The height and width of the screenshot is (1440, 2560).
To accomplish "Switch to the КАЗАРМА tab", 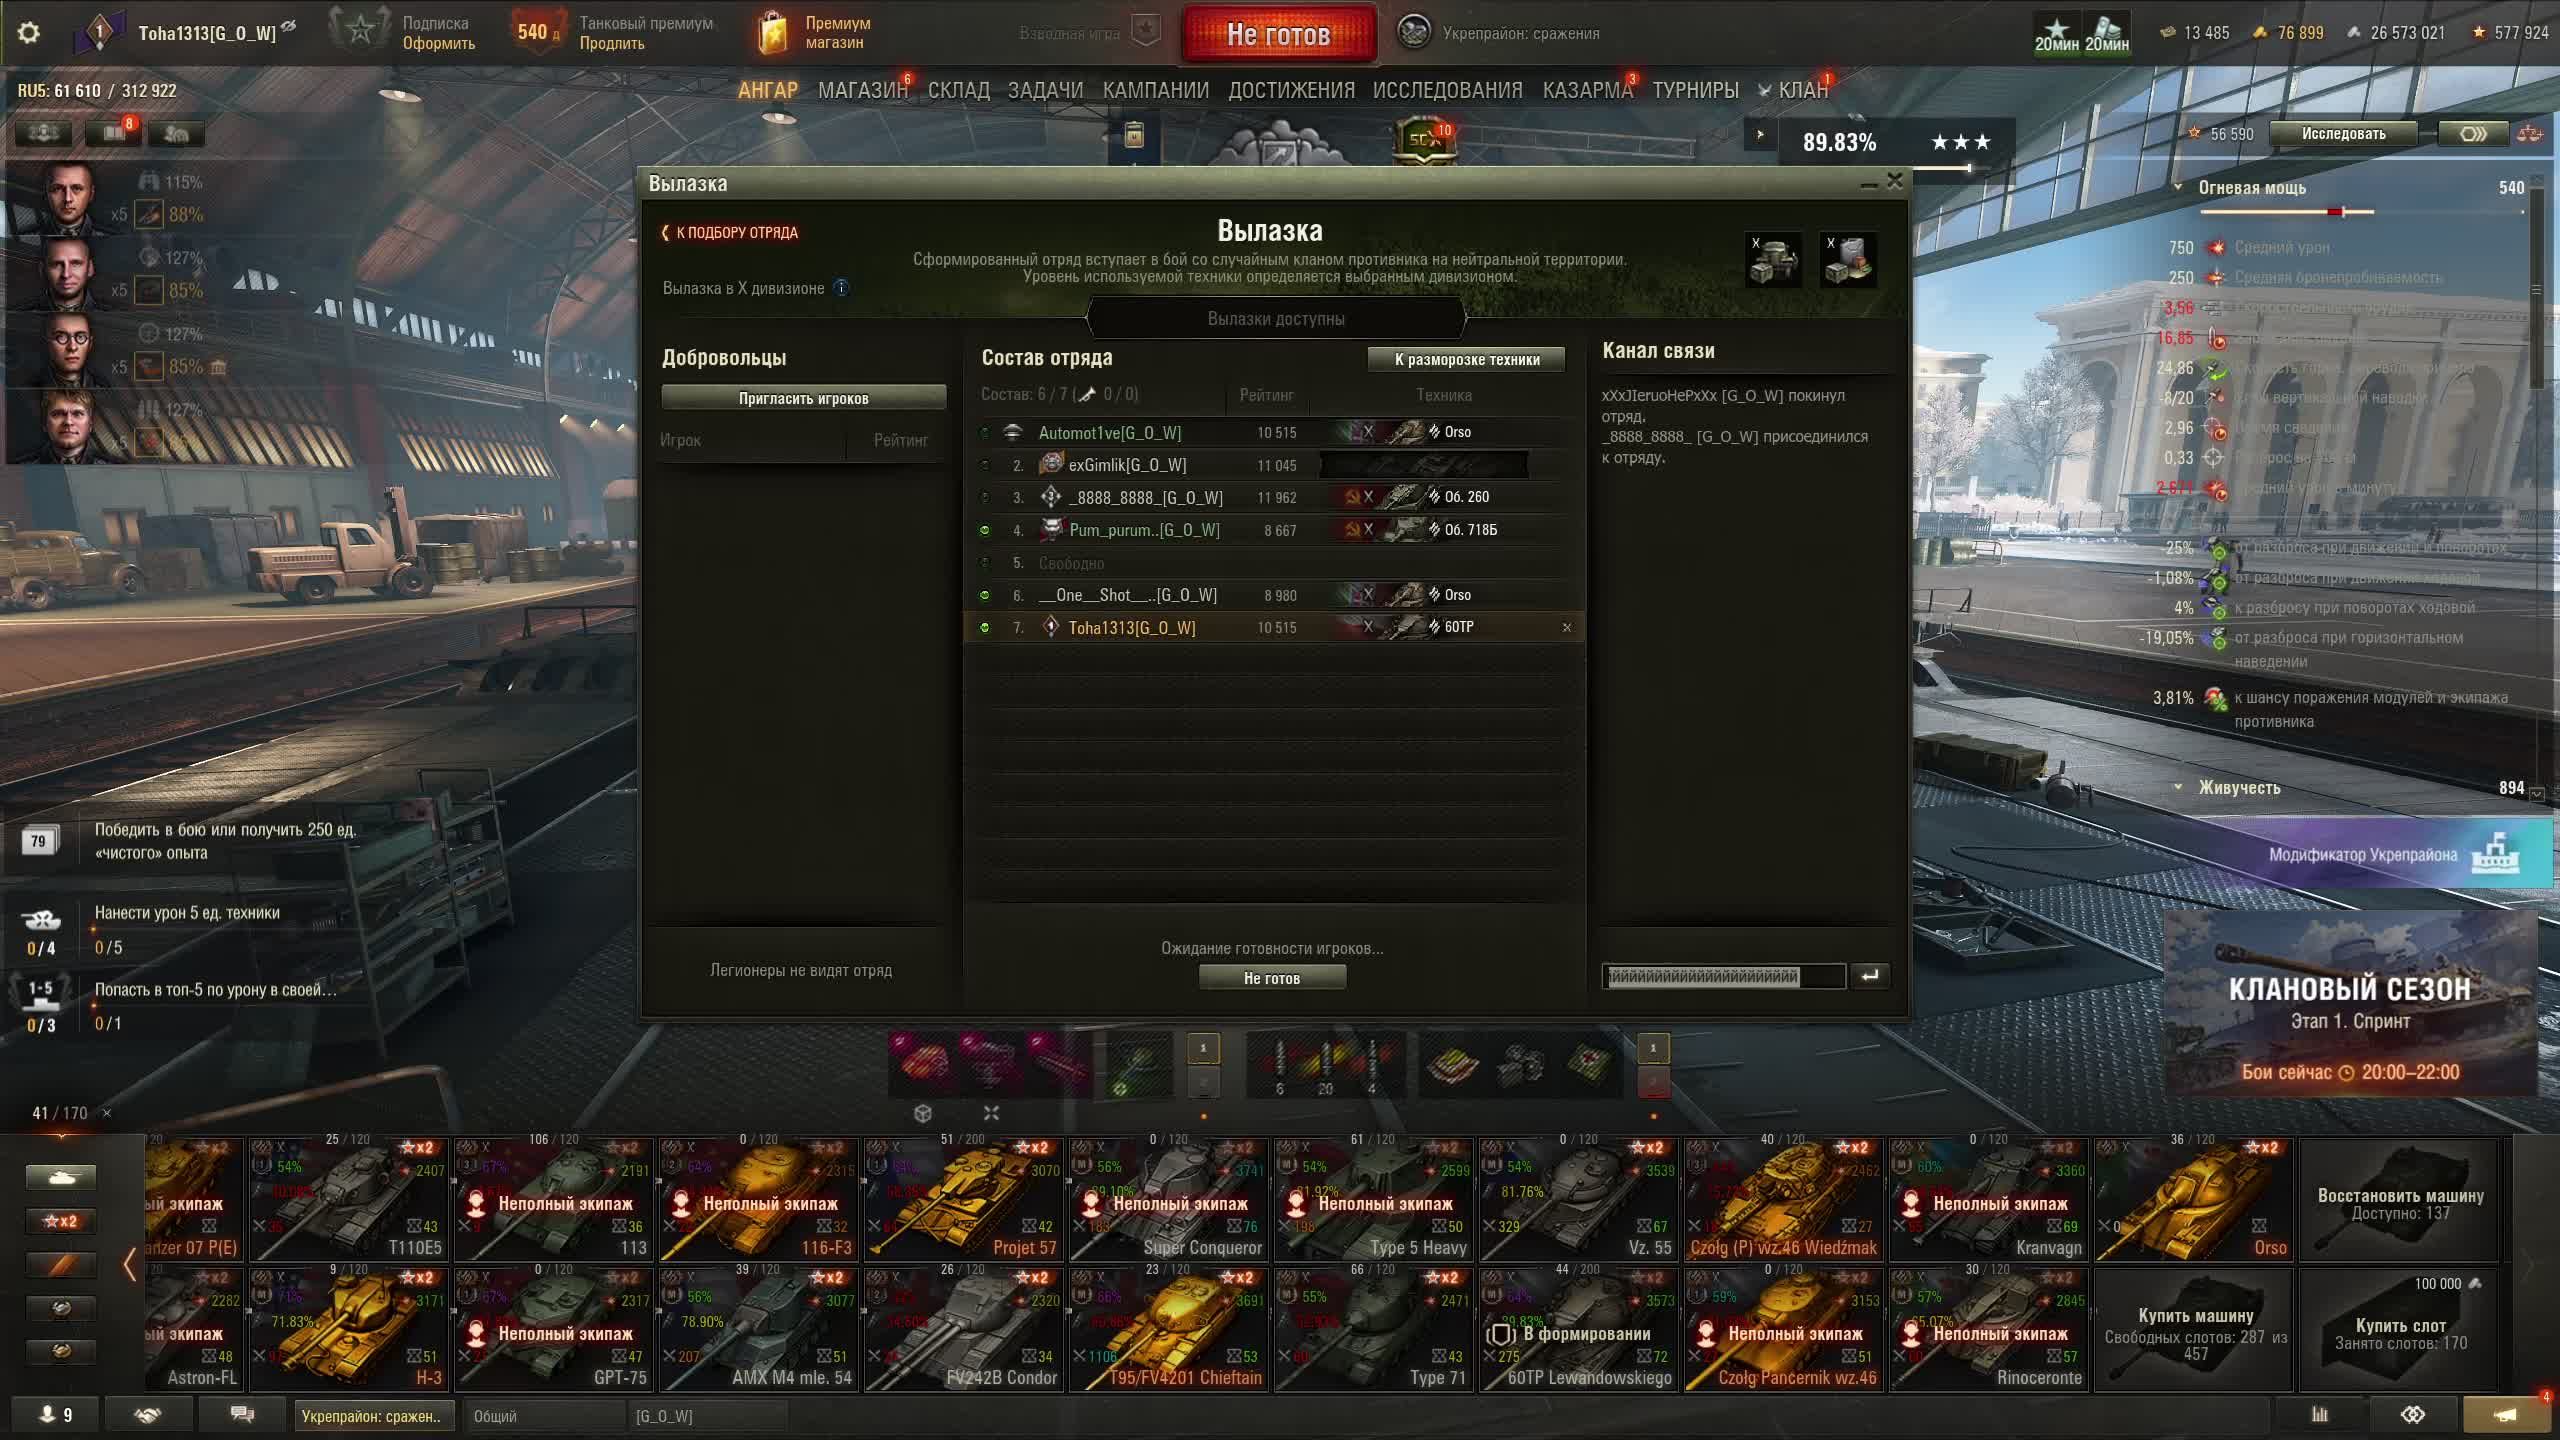I will pyautogui.click(x=1587, y=90).
